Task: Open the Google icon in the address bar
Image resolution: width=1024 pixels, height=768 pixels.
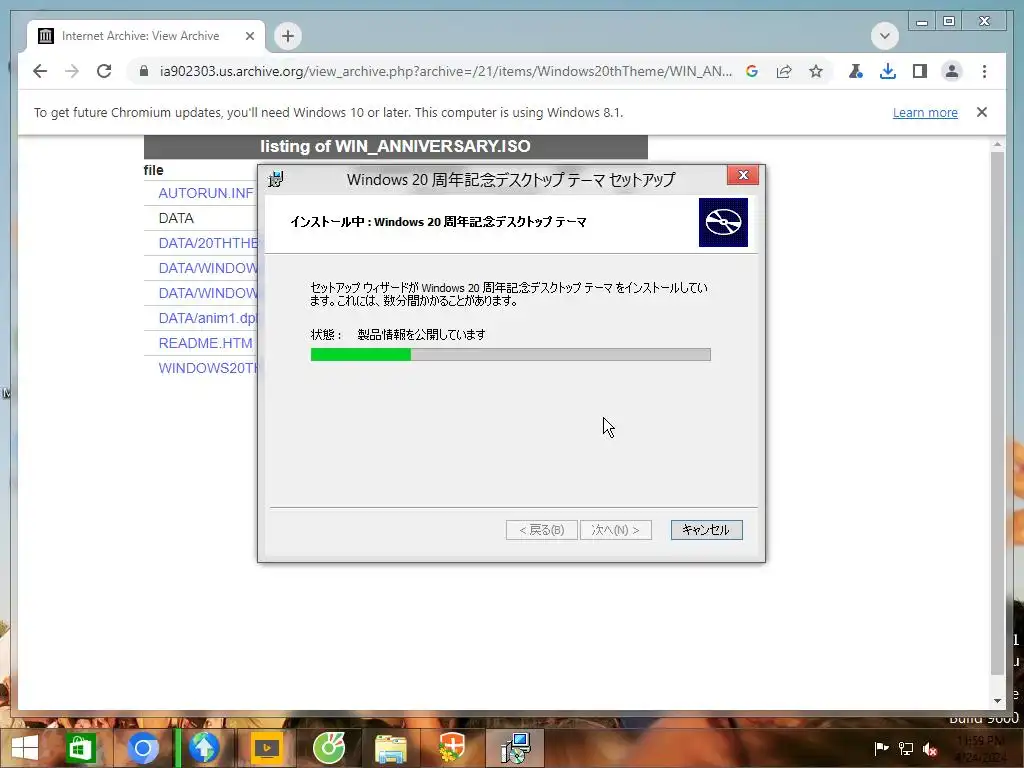Action: click(x=752, y=71)
